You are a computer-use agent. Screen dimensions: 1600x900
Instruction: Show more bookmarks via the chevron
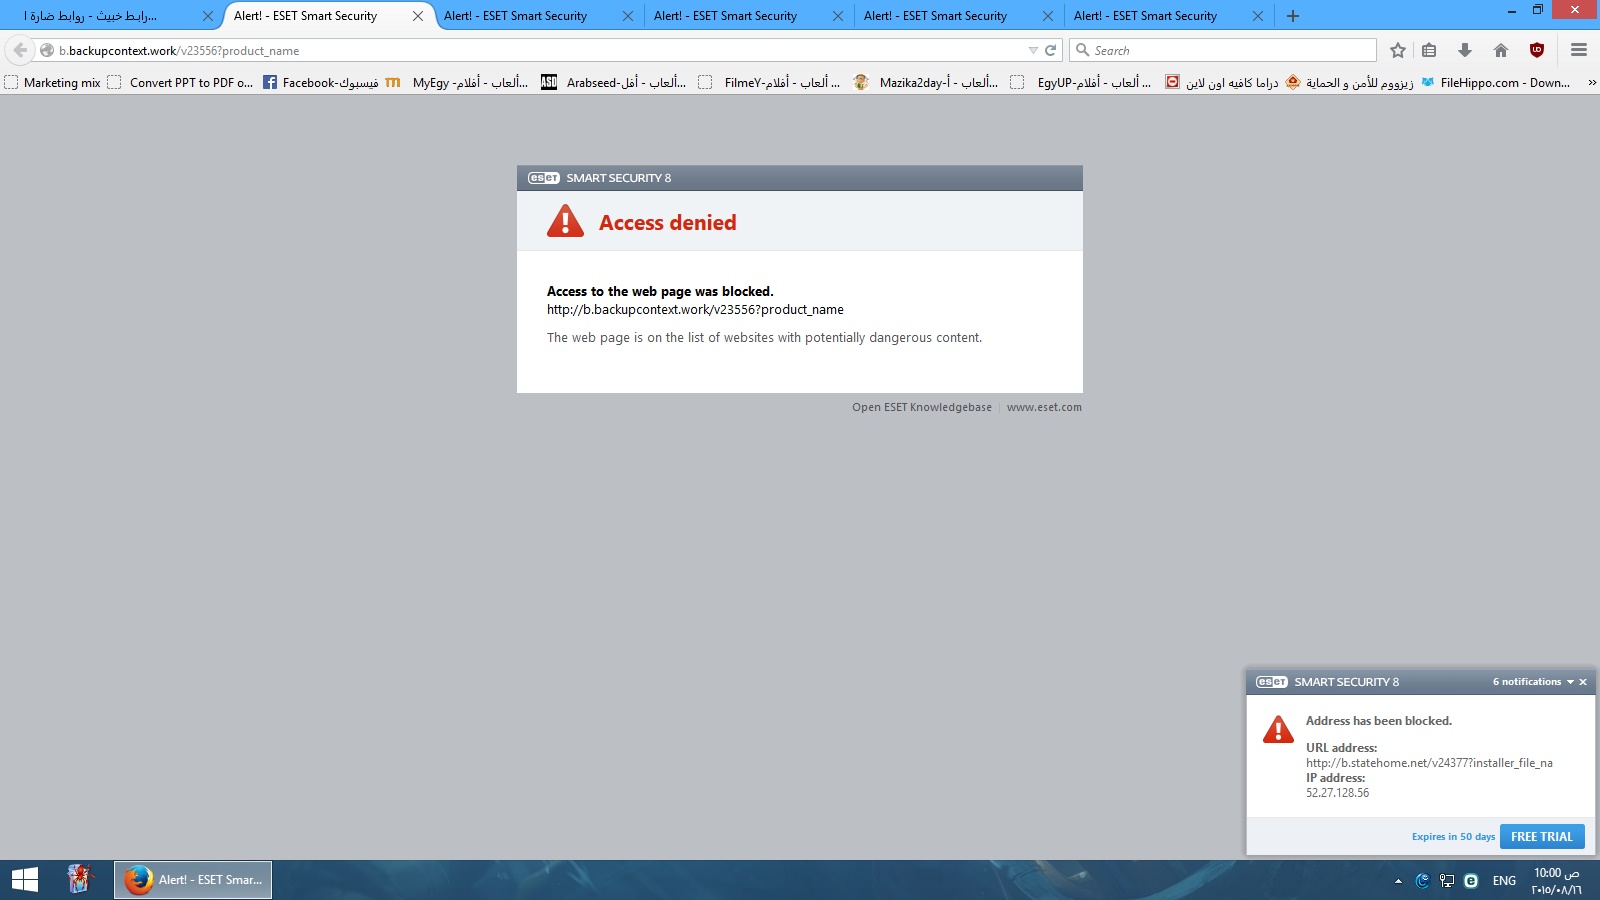pyautogui.click(x=1591, y=83)
